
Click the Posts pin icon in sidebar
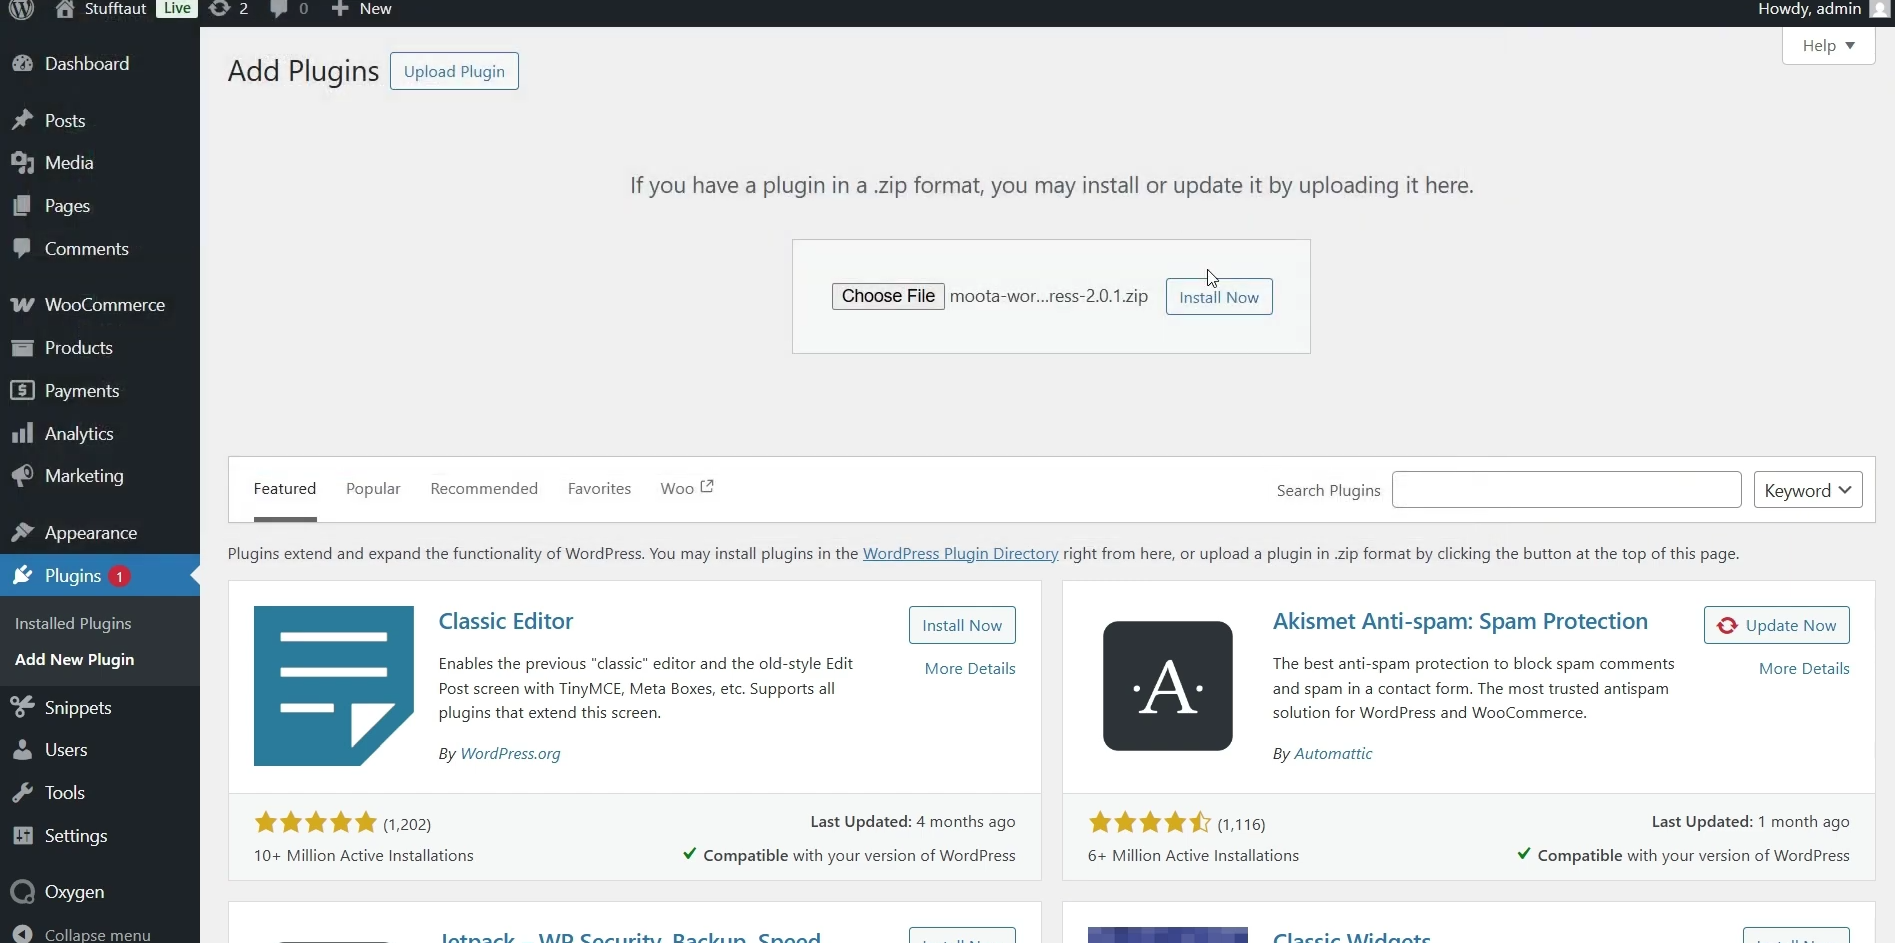22,120
